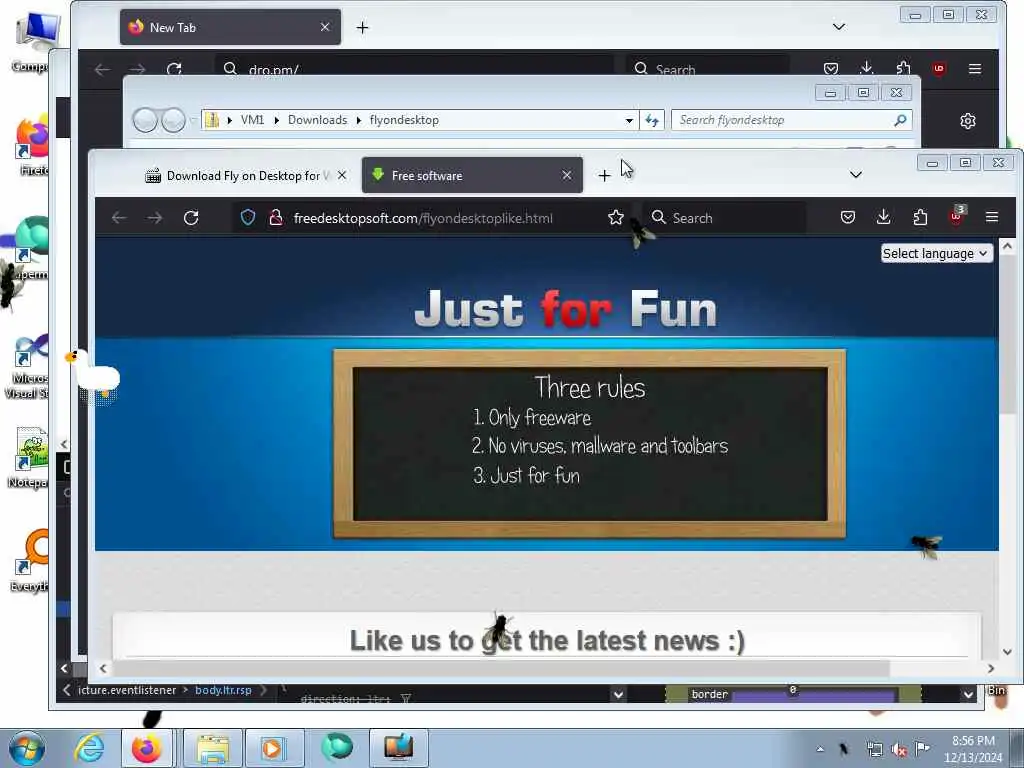Image resolution: width=1024 pixels, height=768 pixels.
Task: Open Downloads panel in the front Firefox window
Action: 884,217
